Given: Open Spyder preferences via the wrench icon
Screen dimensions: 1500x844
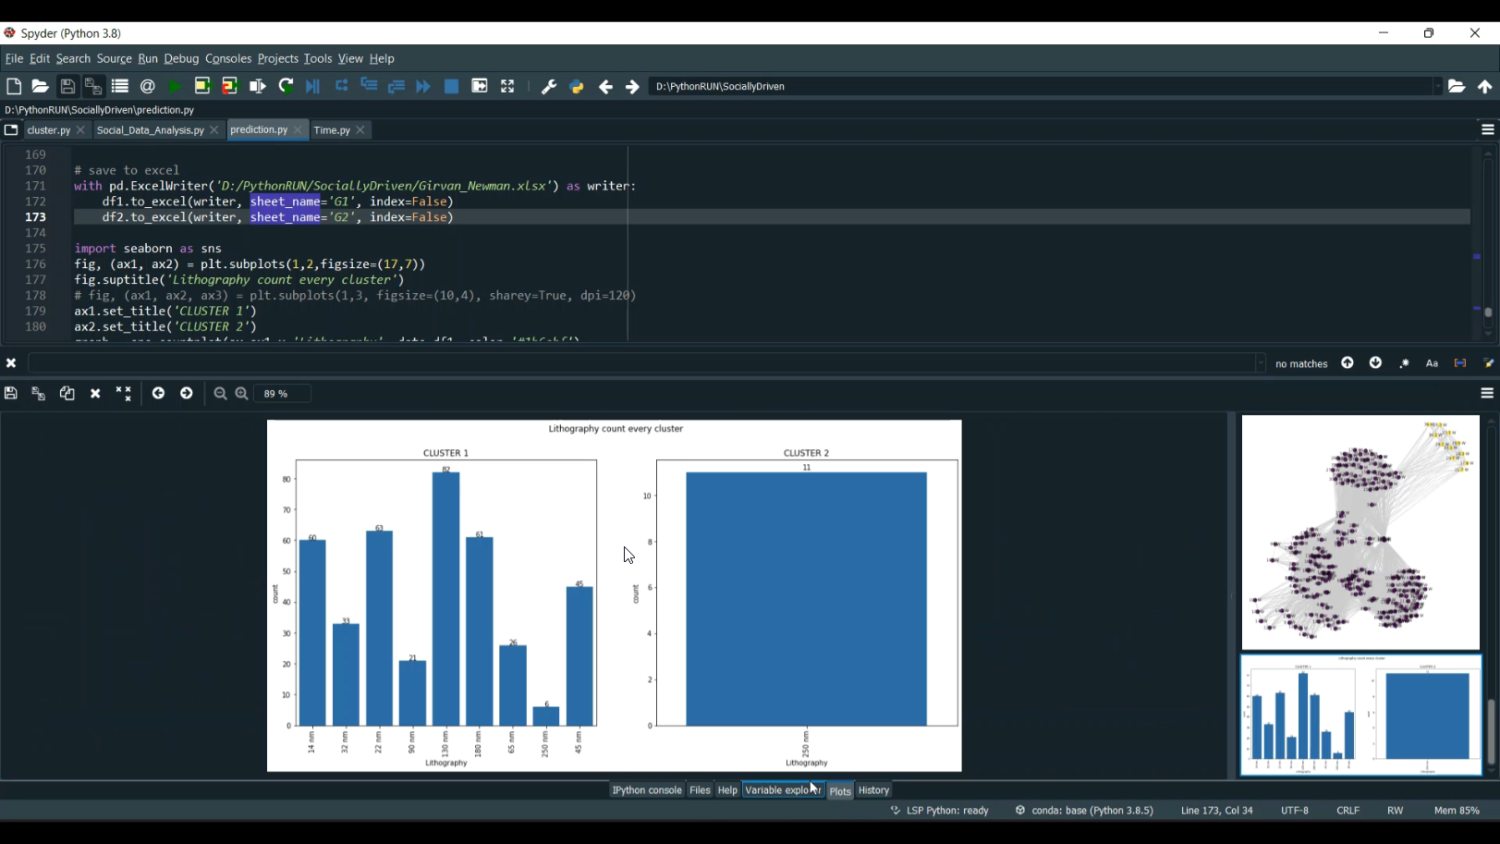Looking at the screenshot, I should point(547,86).
